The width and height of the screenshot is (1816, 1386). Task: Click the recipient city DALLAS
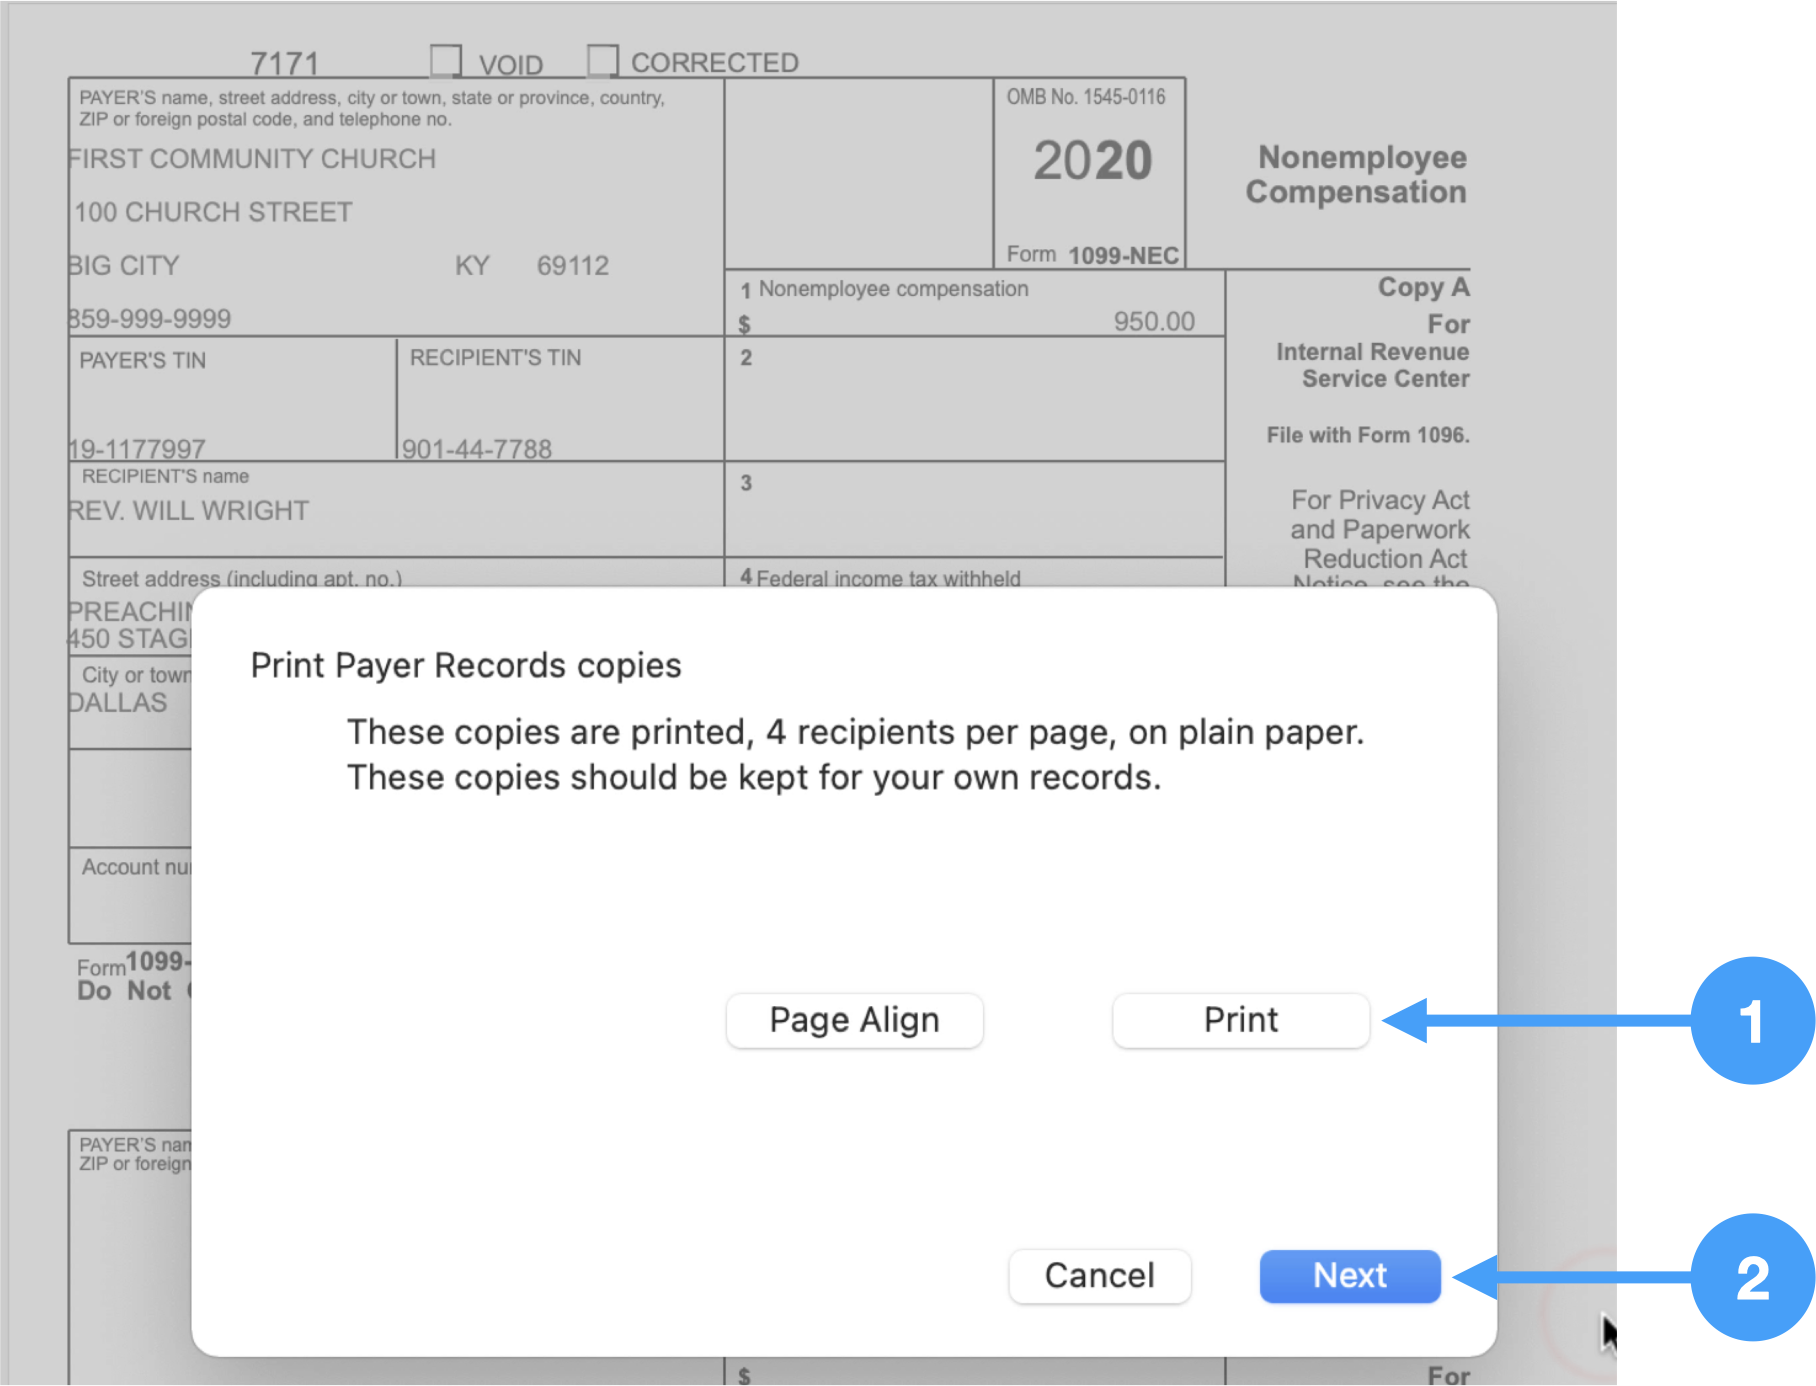pos(118,703)
